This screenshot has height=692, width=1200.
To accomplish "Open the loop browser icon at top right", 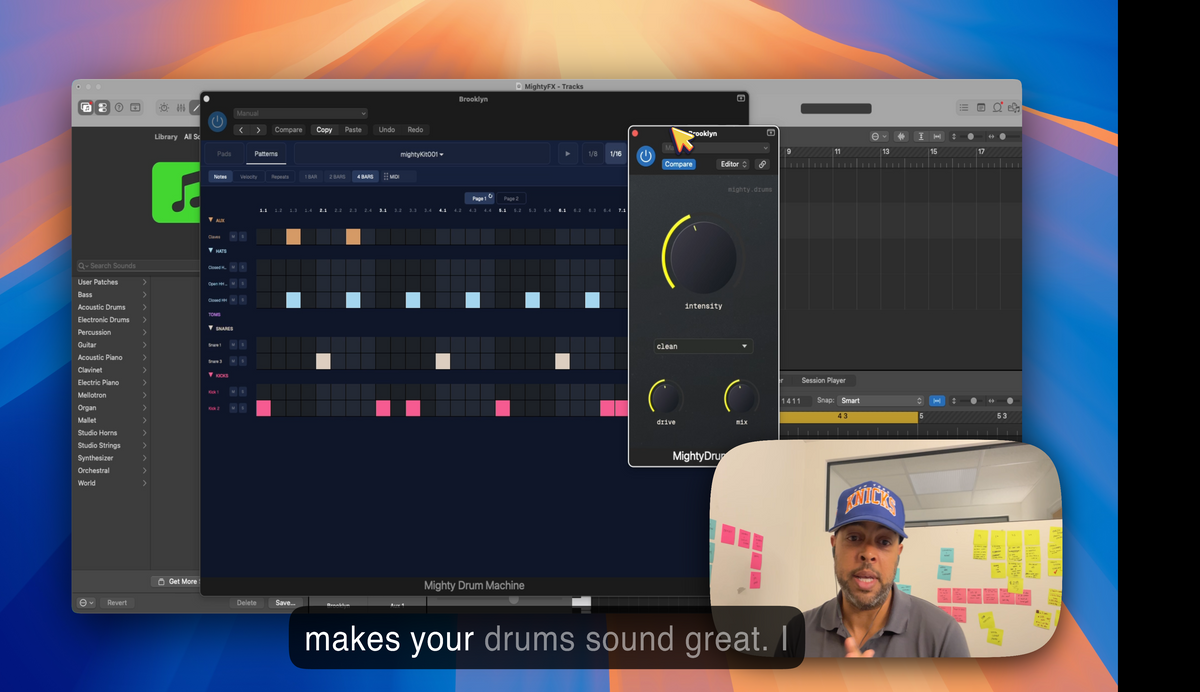I will 998,108.
